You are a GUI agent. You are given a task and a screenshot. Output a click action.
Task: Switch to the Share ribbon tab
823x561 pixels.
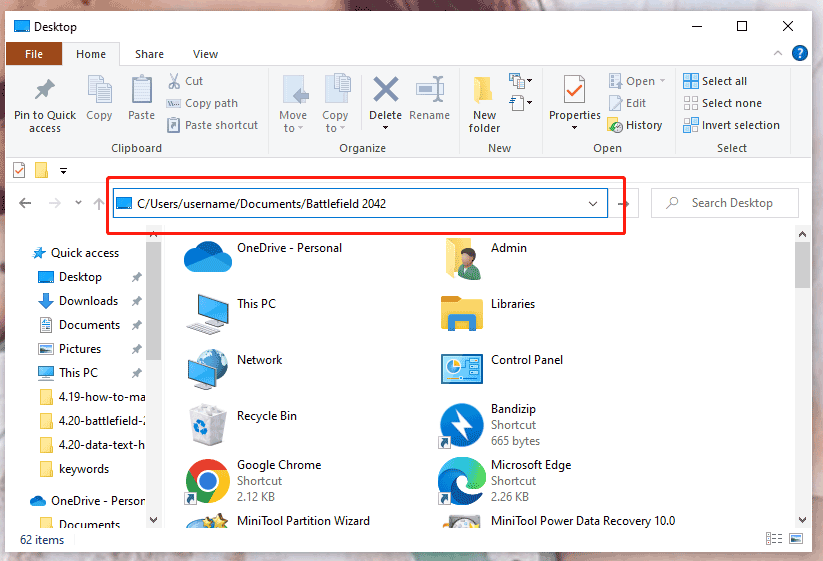149,54
